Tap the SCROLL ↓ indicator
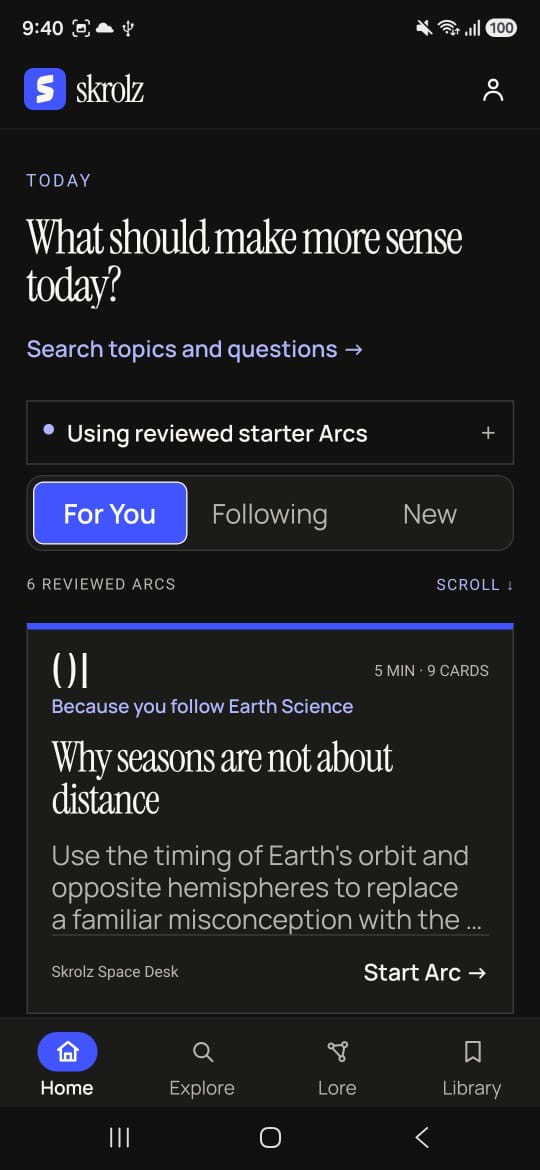The image size is (540, 1170). (x=475, y=584)
